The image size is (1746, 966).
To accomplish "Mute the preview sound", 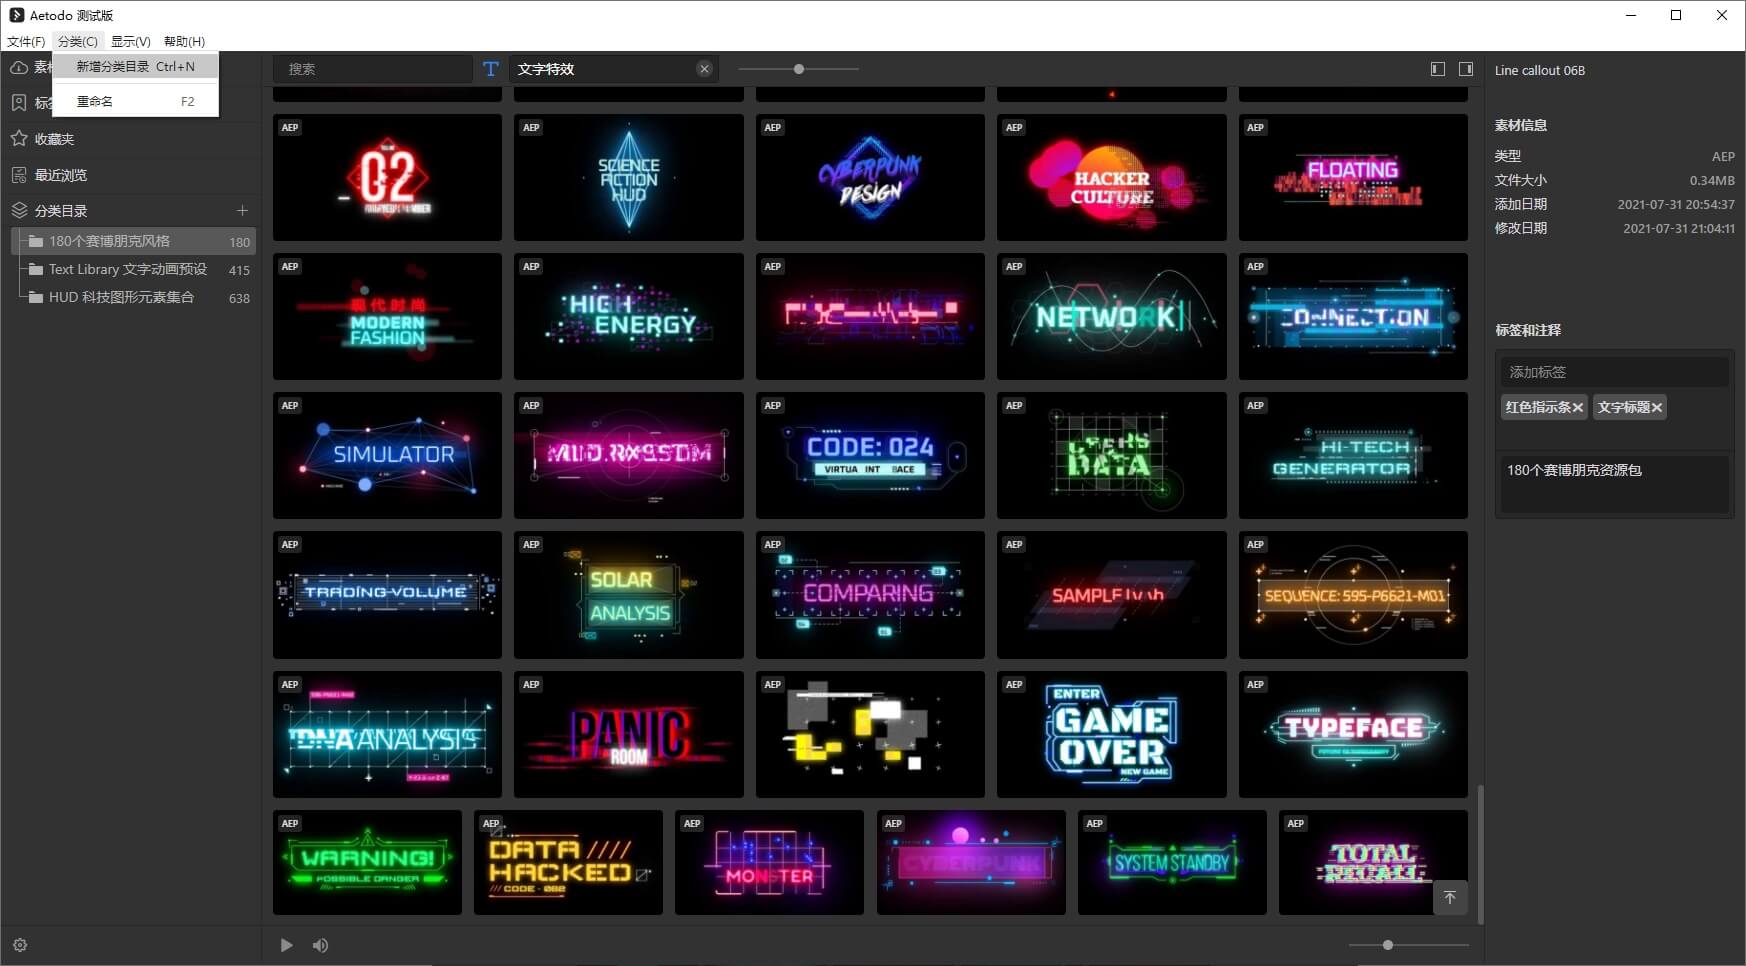I will click(x=320, y=945).
